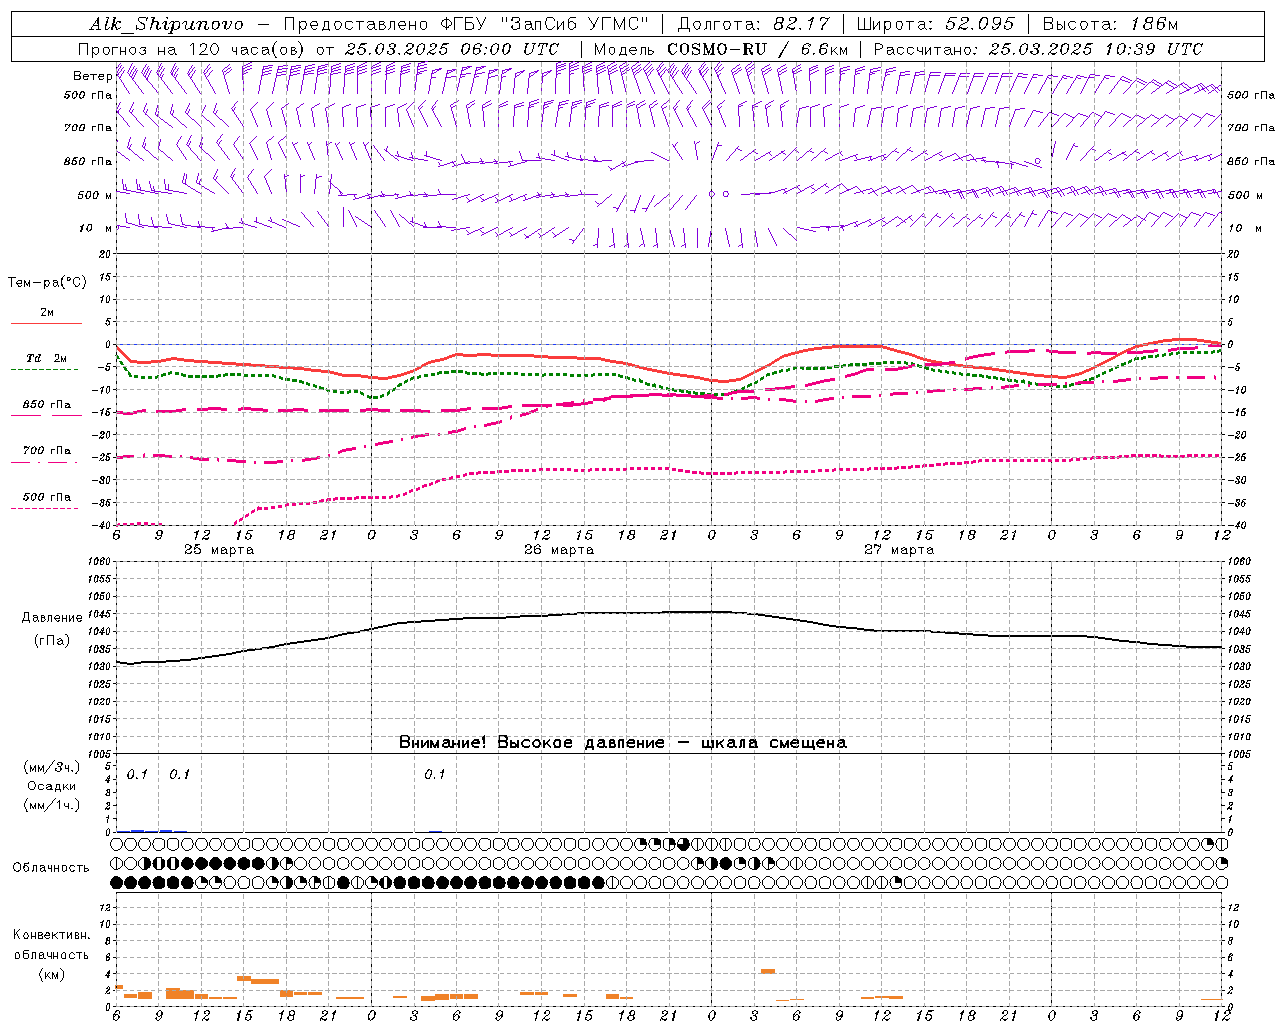Select the provider text ФГБУ "ЗапСиб УГМС"
This screenshot has width=1280, height=1024.
(x=544, y=24)
